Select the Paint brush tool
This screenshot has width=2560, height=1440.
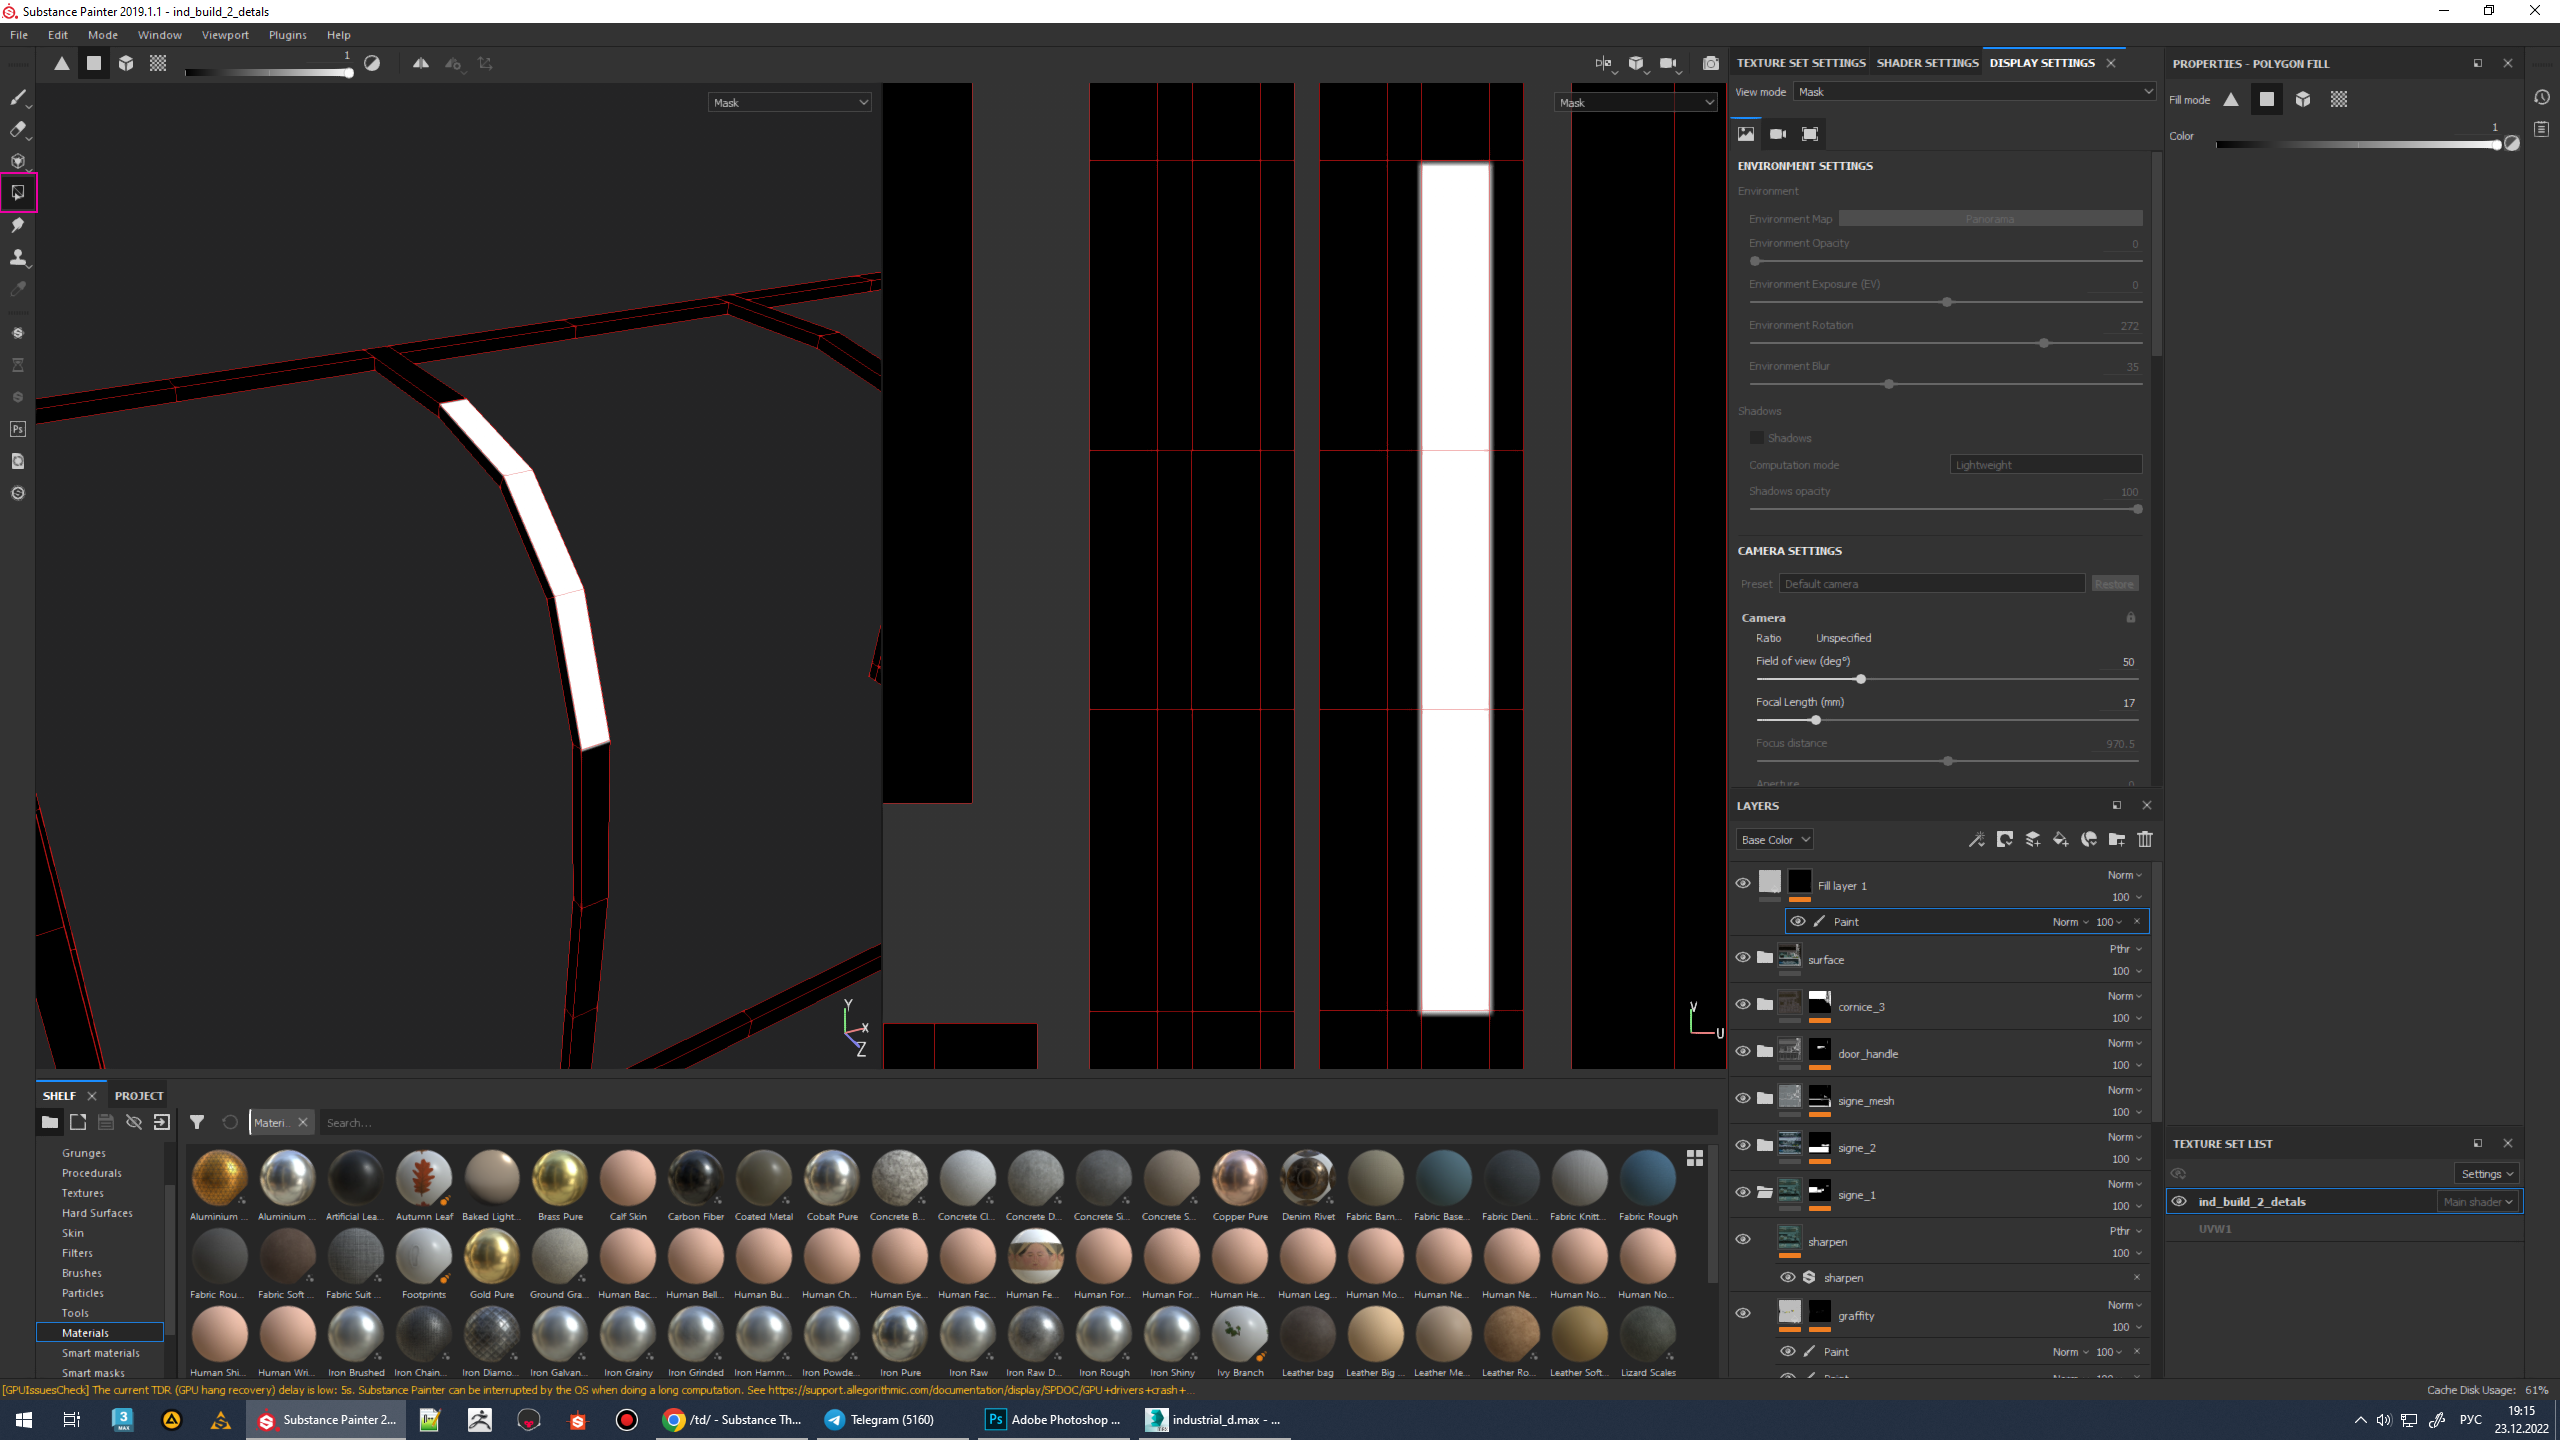[x=18, y=97]
